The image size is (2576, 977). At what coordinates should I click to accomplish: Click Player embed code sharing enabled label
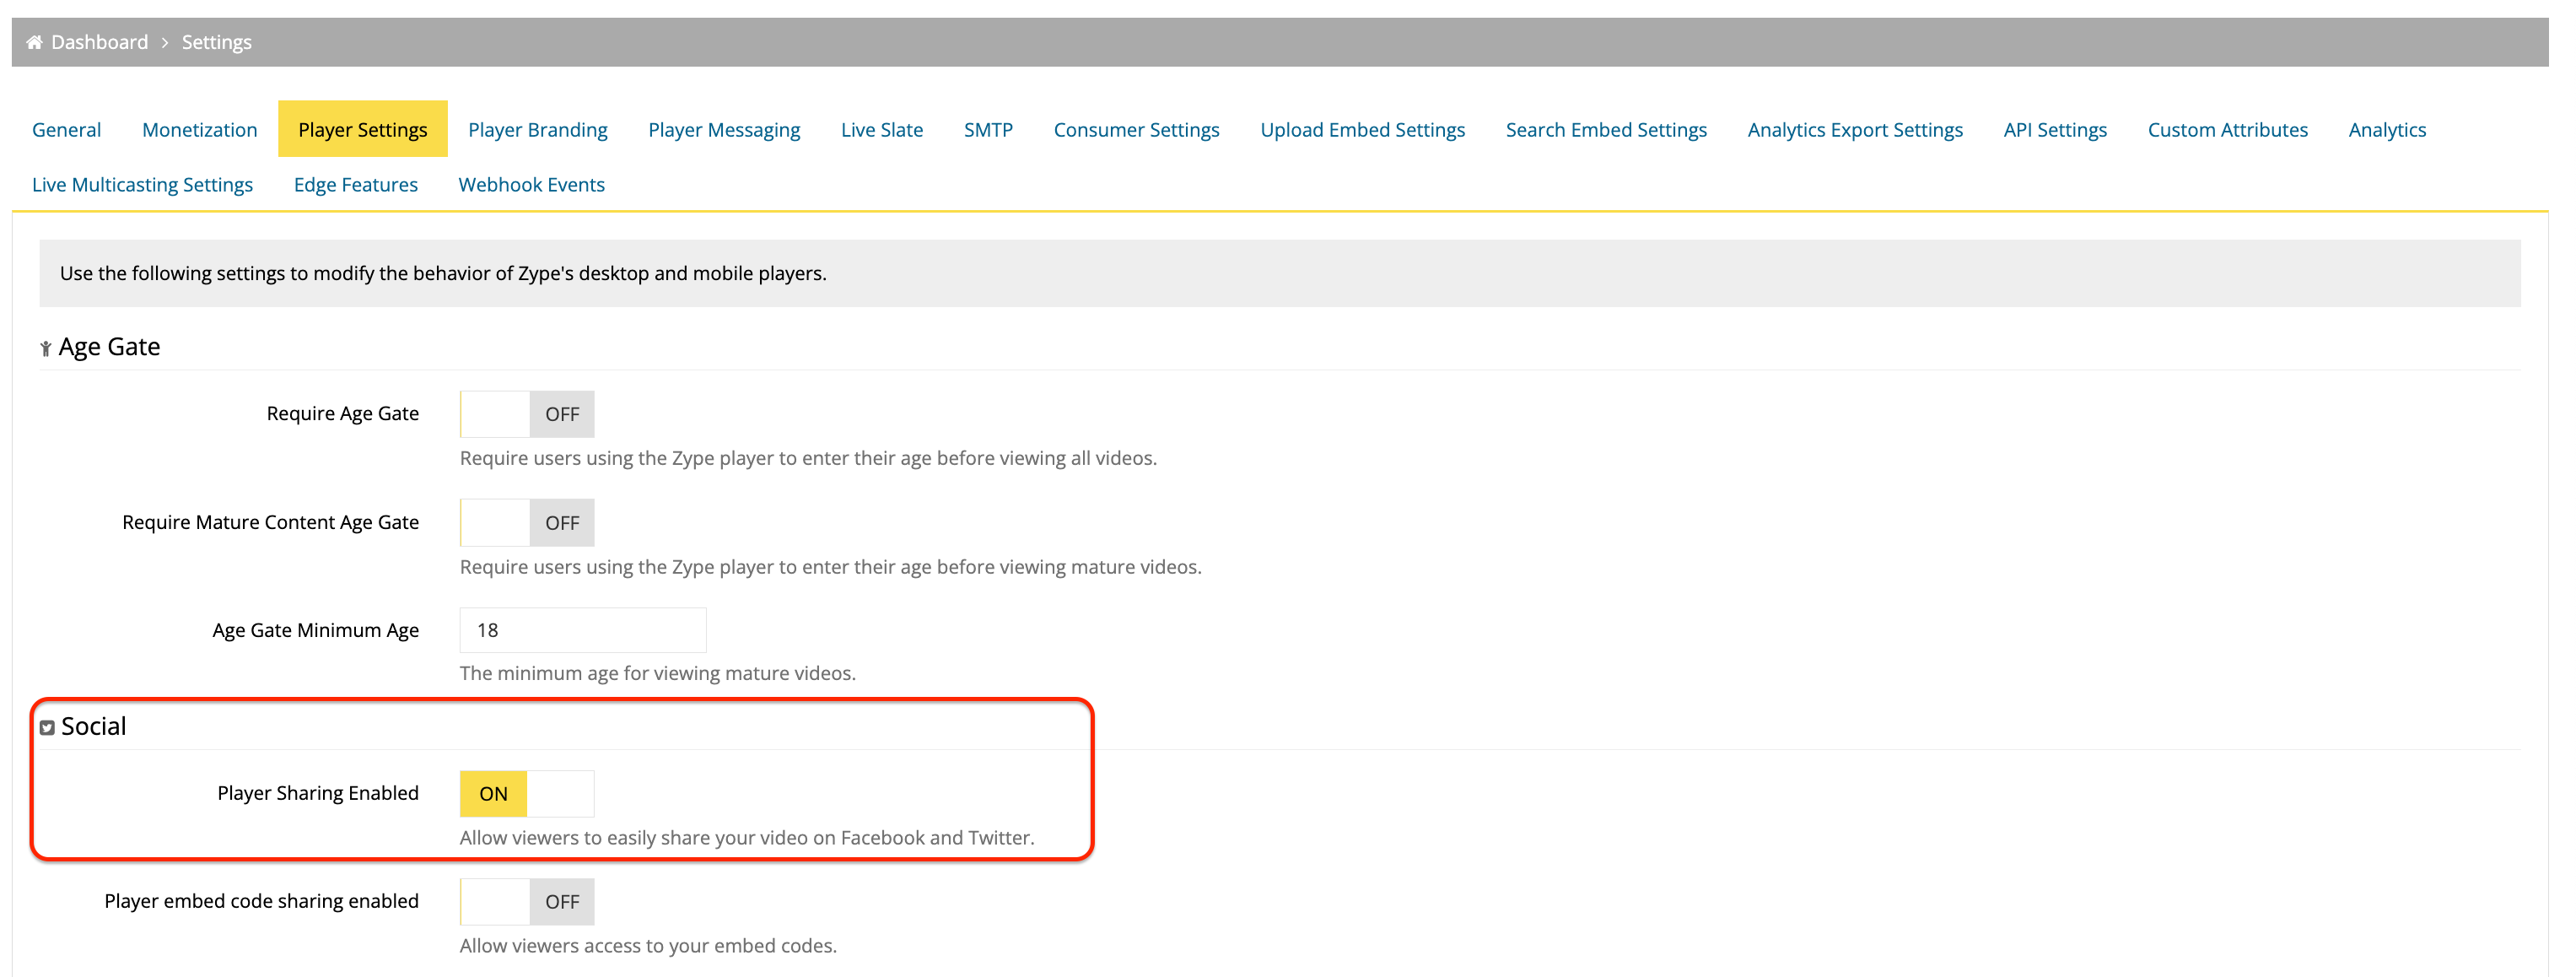tap(261, 901)
